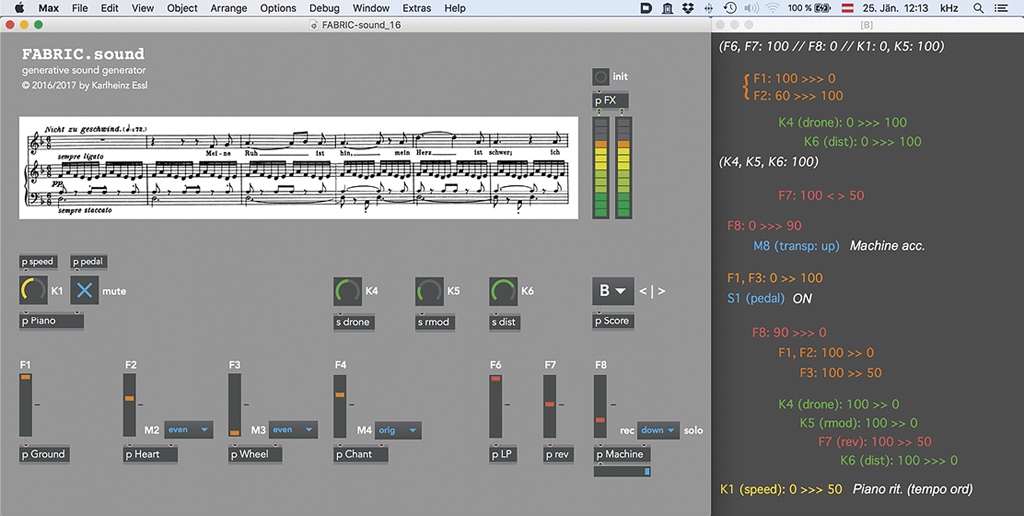Viewport: 1024px width, 516px height.
Task: Click the s rmod send object
Action: pos(435,322)
